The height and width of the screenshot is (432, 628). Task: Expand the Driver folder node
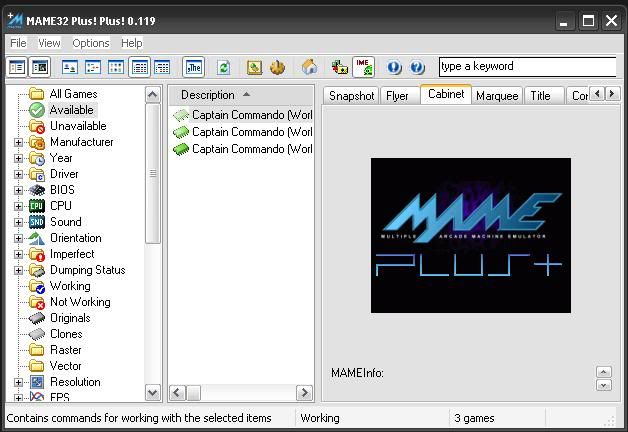coord(18,174)
